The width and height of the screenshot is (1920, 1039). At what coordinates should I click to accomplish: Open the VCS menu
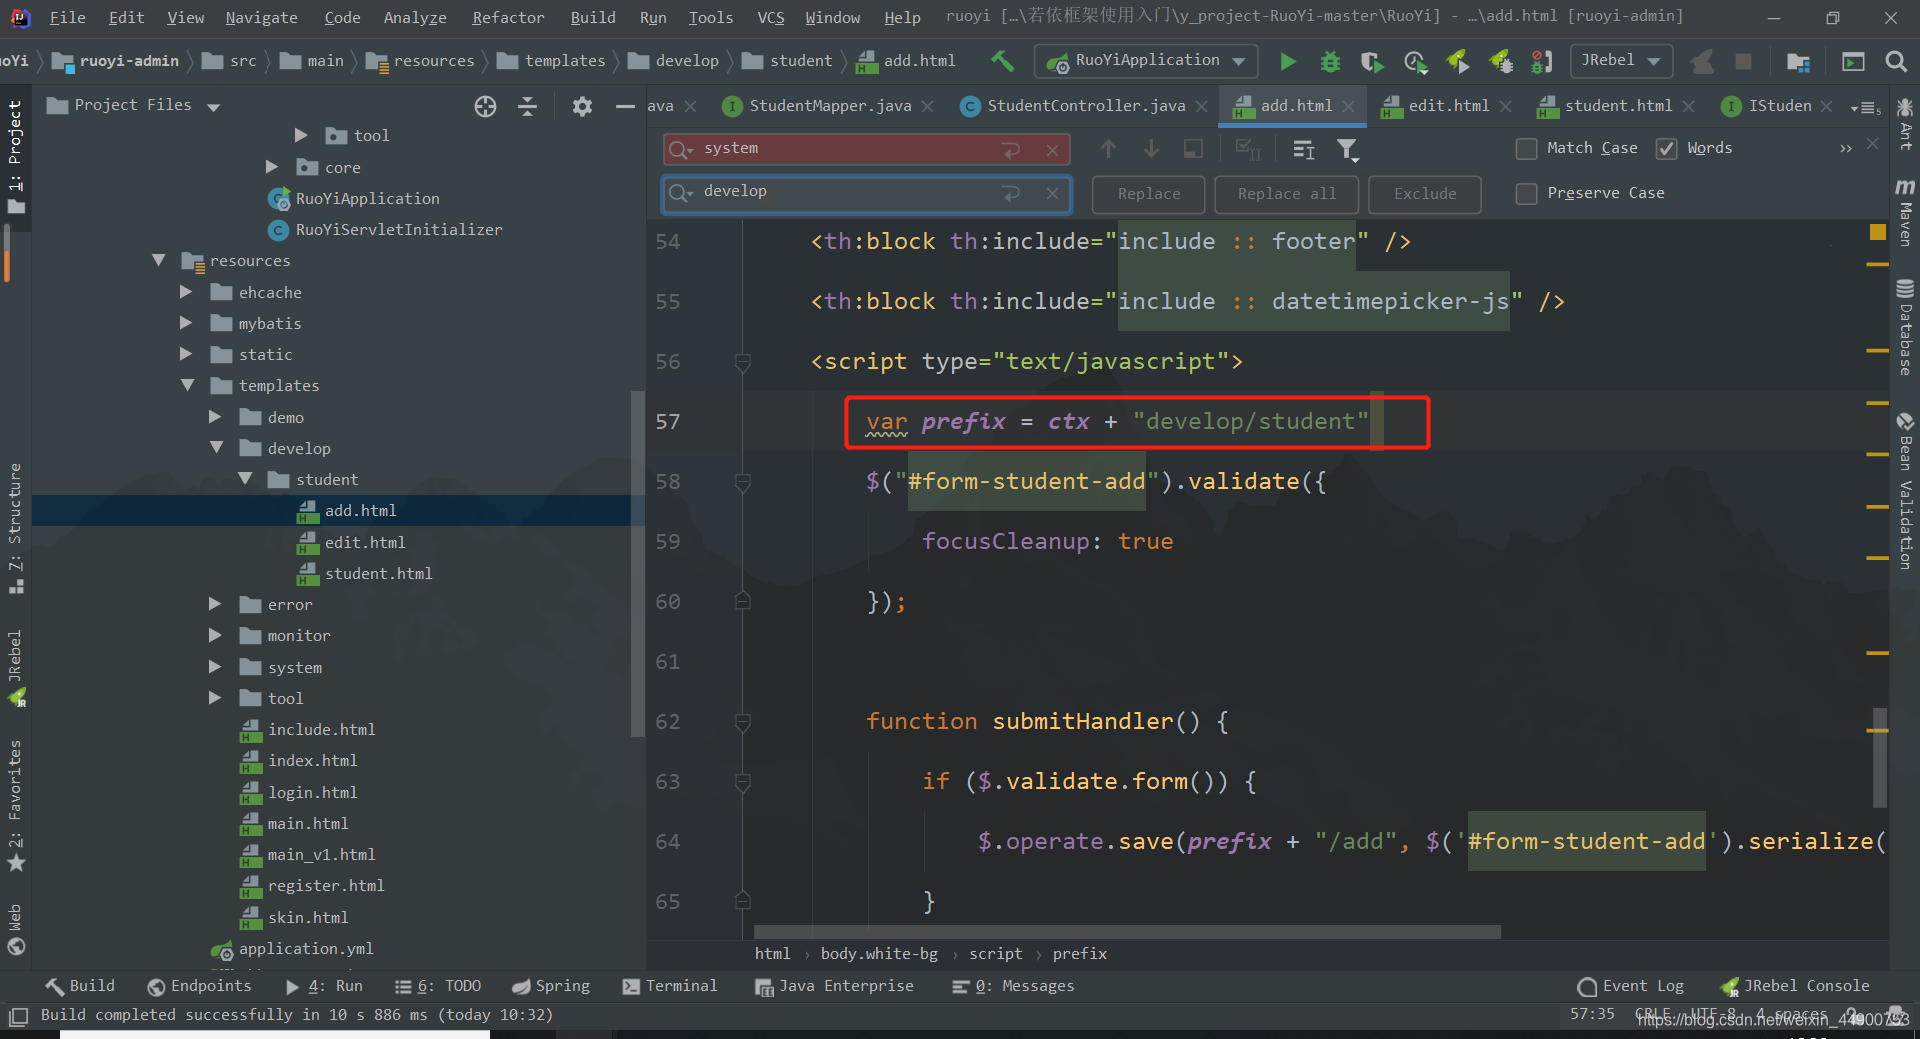(x=770, y=18)
